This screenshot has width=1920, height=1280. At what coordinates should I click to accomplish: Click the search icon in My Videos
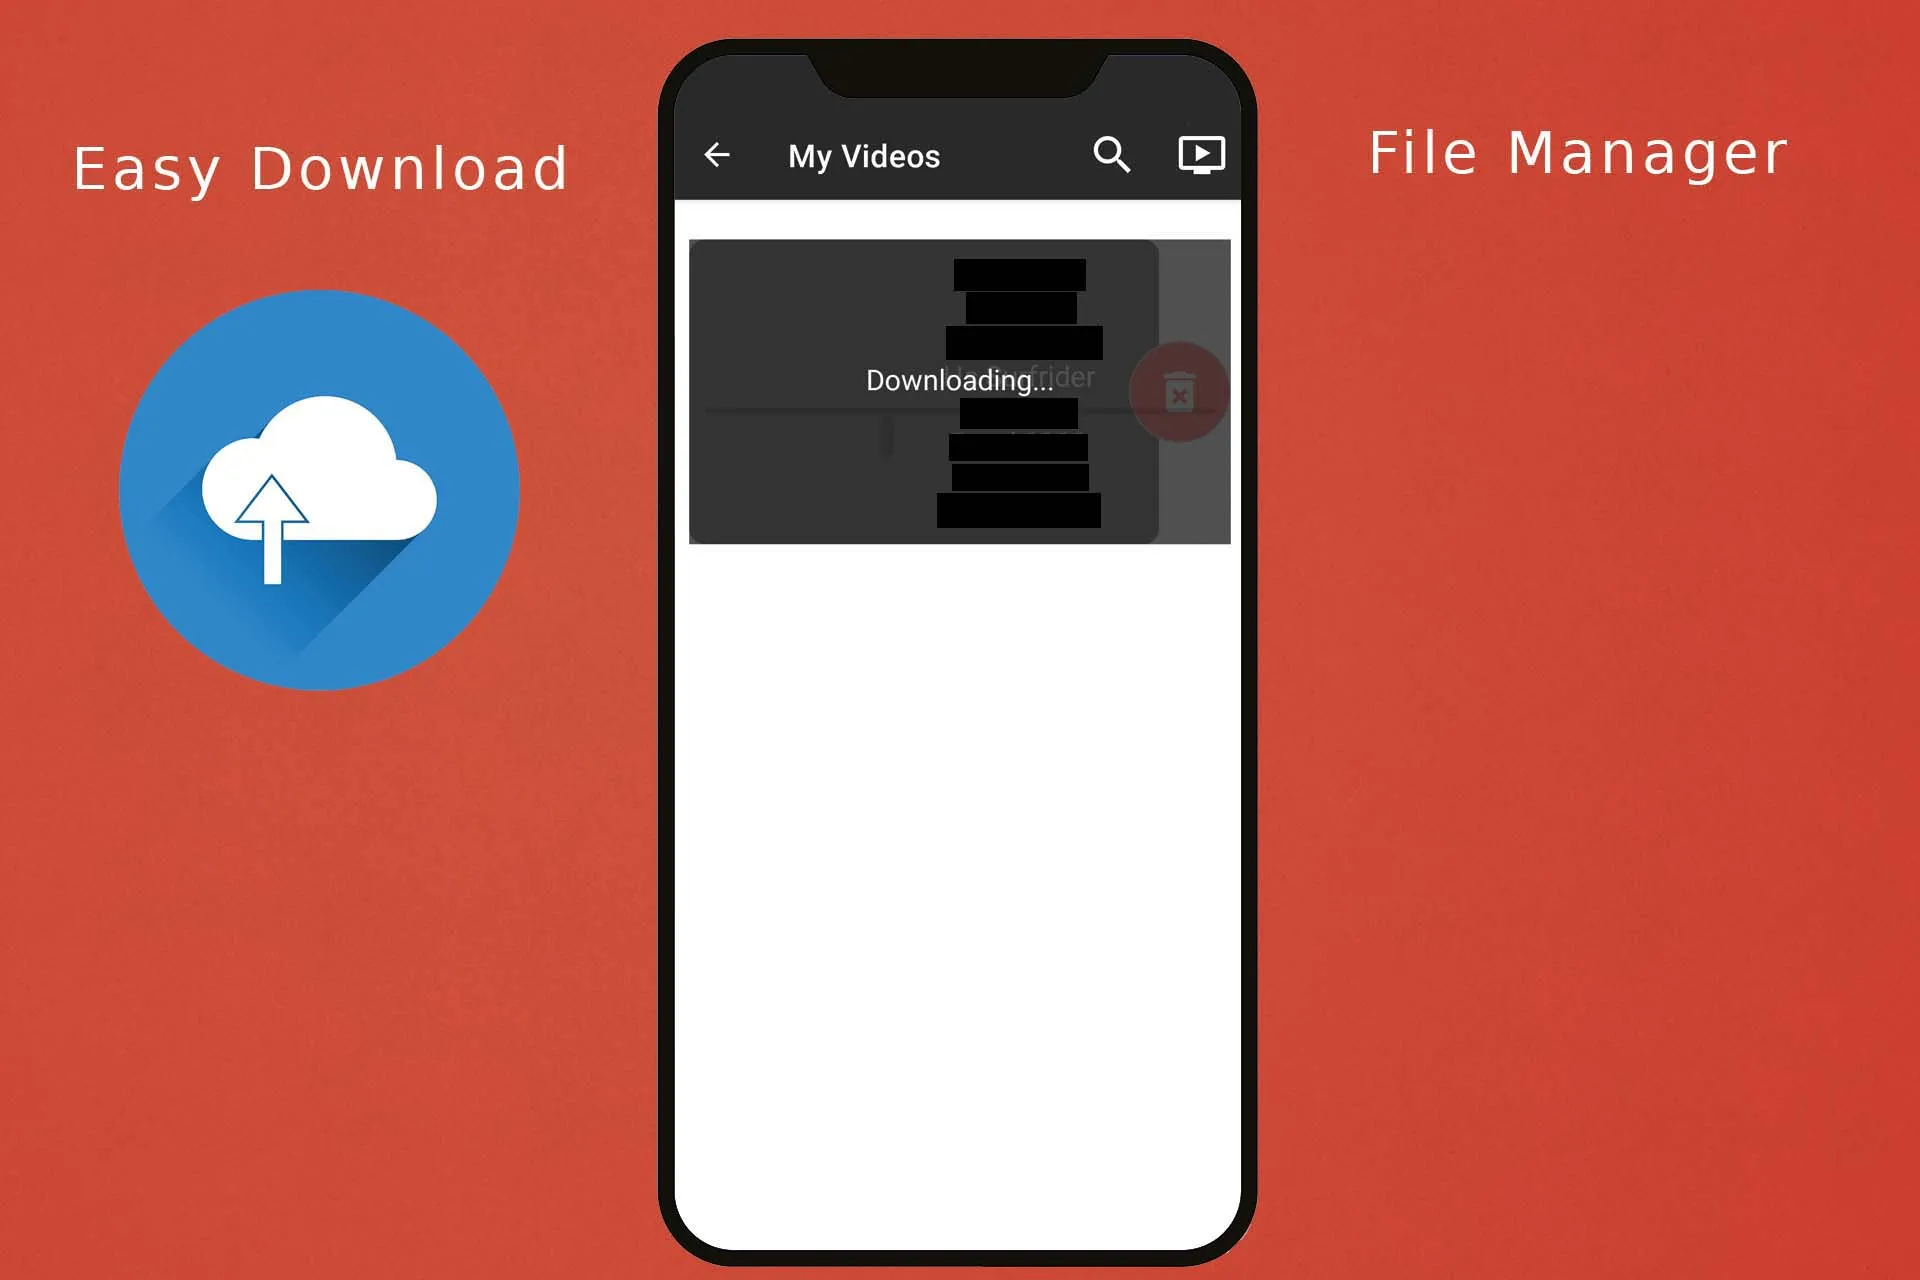pyautogui.click(x=1111, y=154)
